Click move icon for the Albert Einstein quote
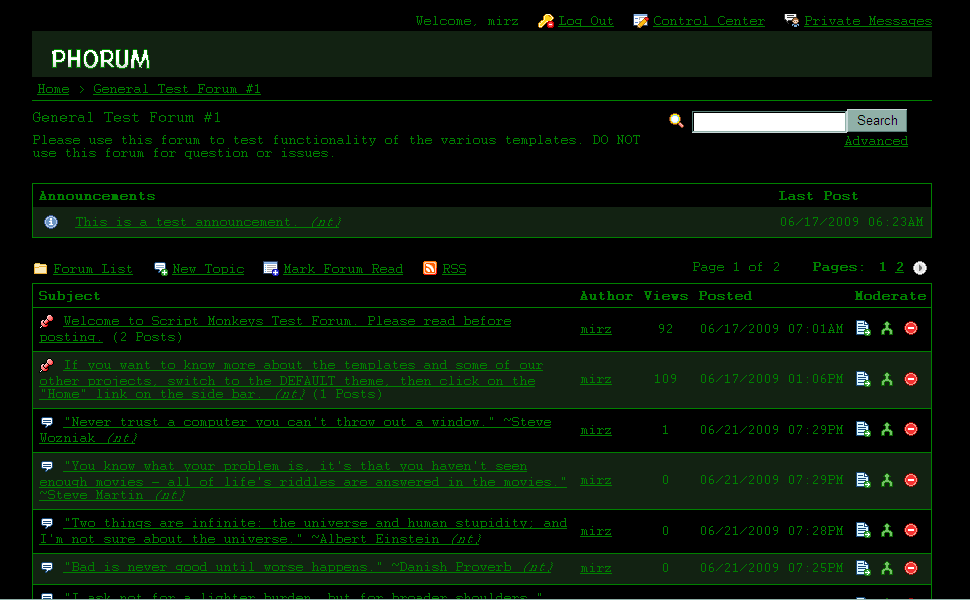Screen dimensions: 970x600 pos(863,530)
